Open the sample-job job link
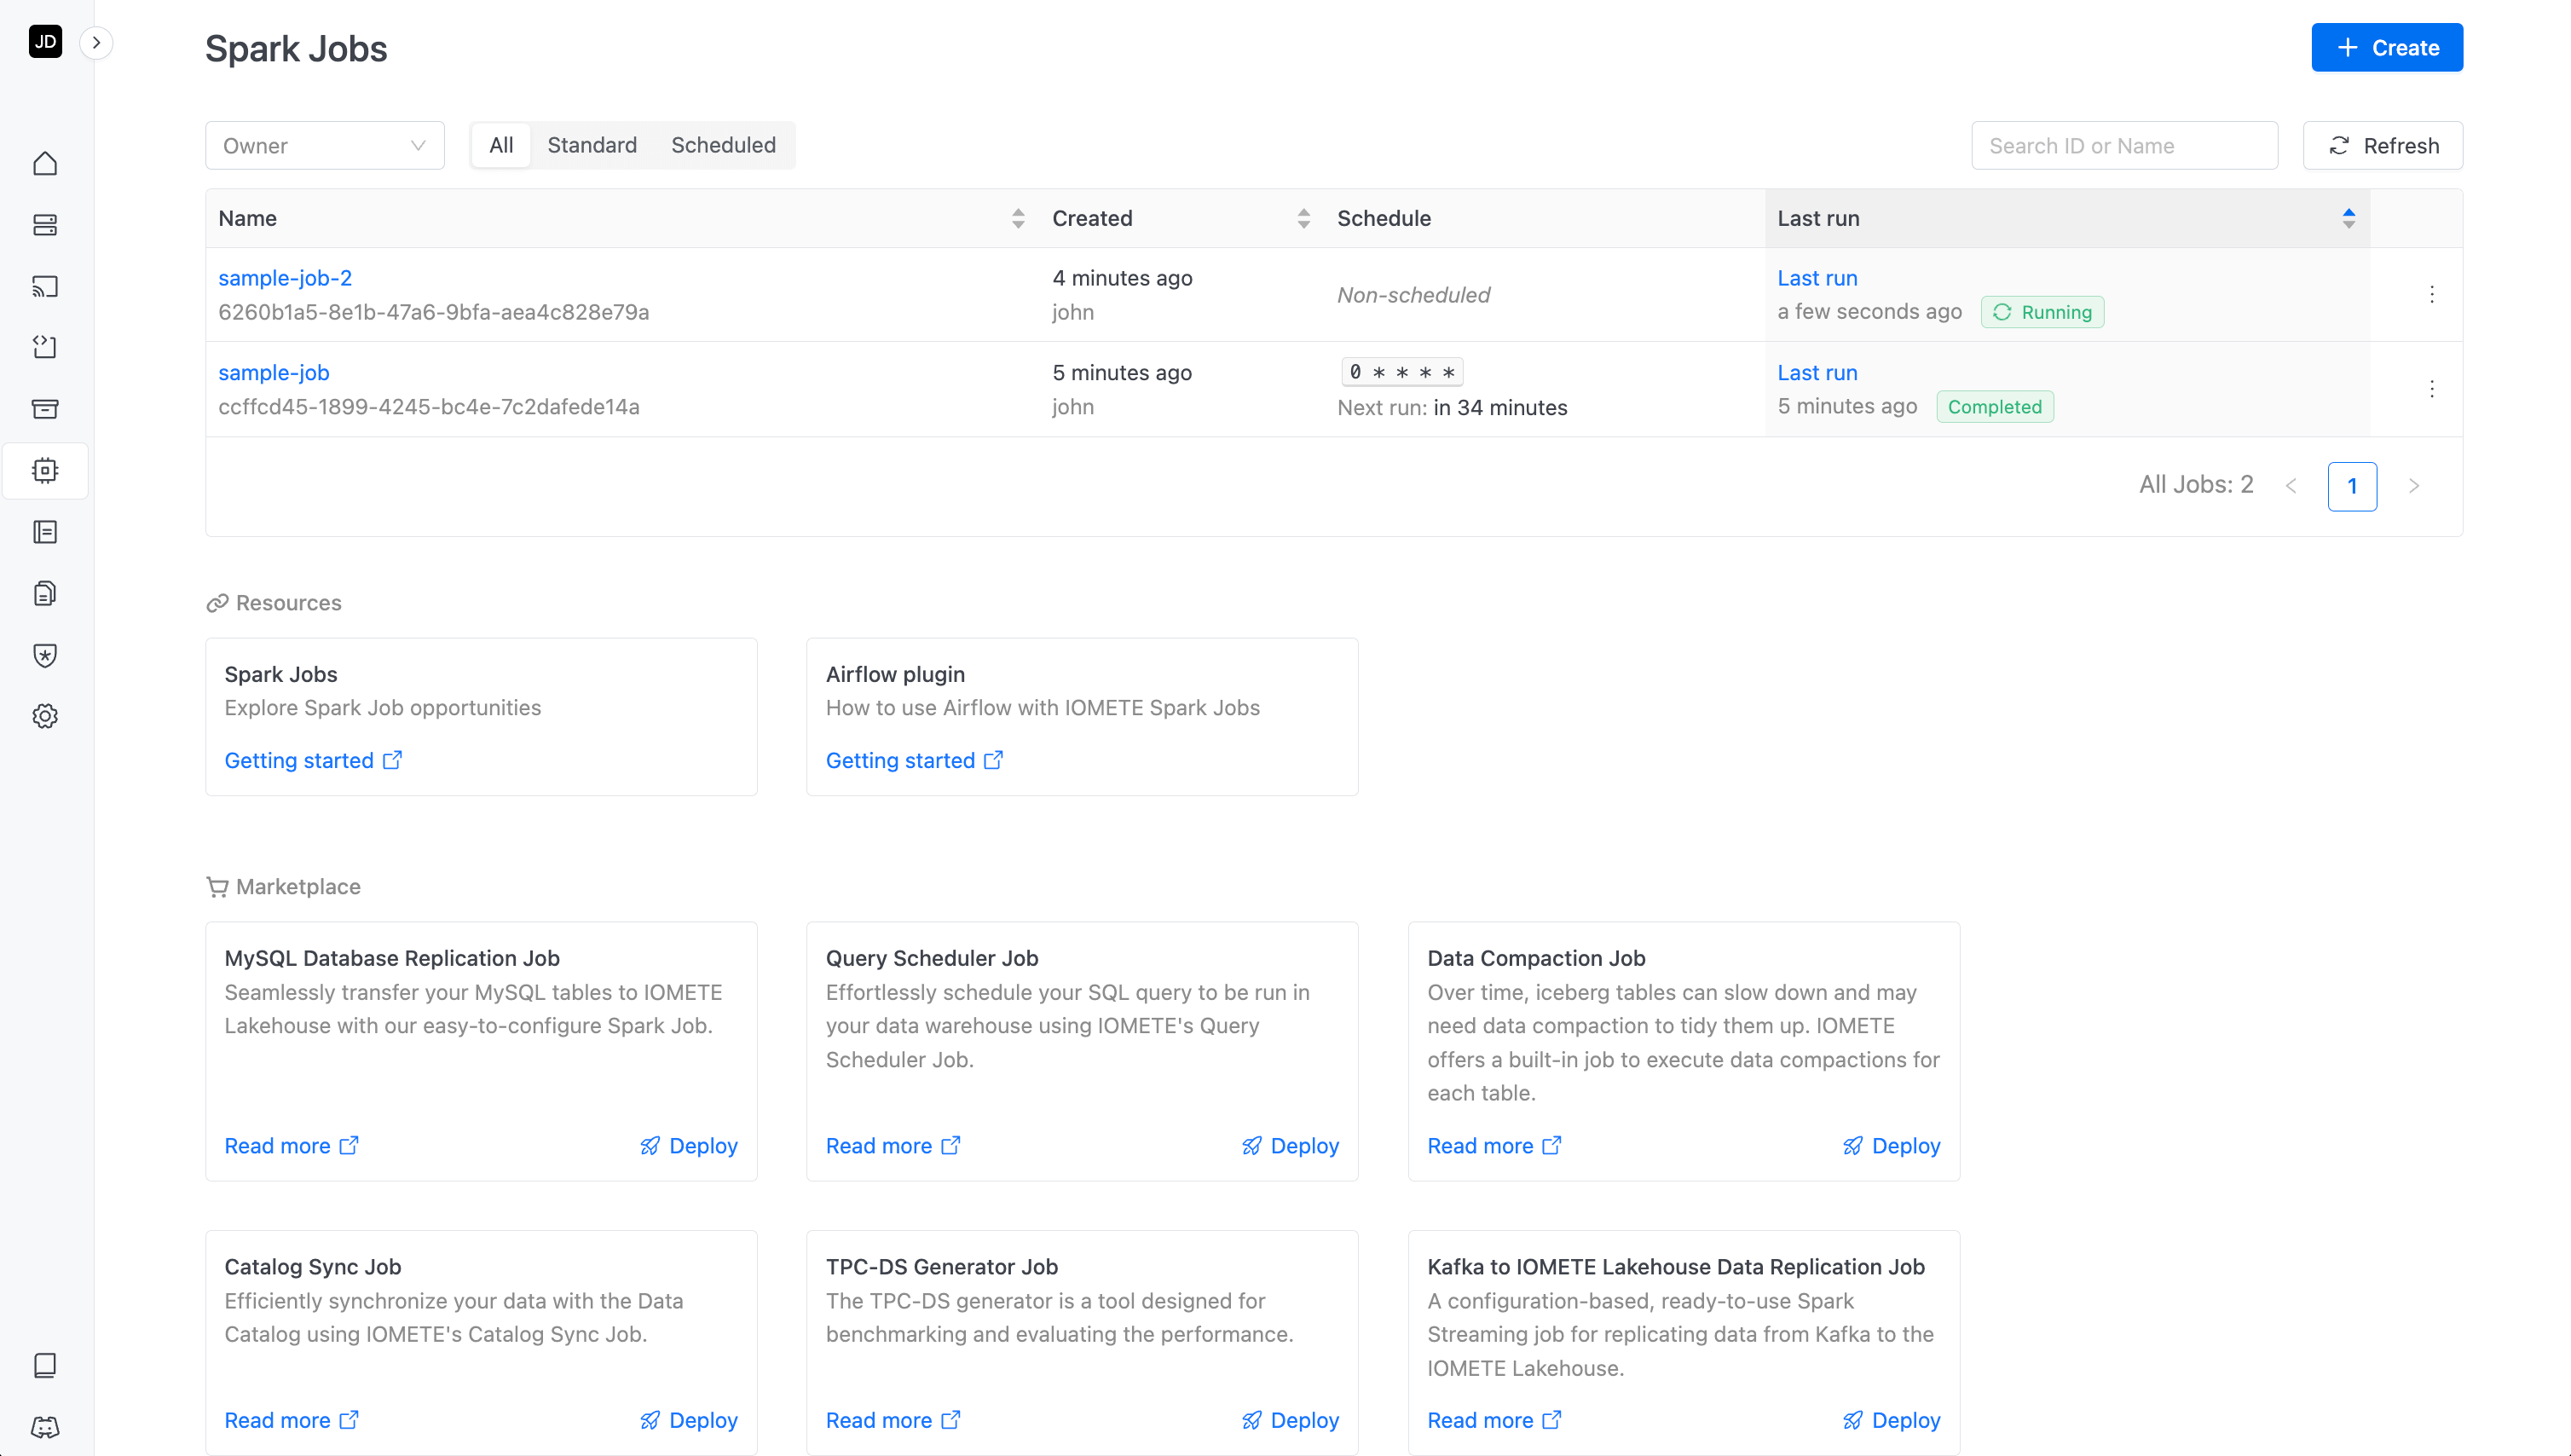The image size is (2571, 1456). pos(274,372)
